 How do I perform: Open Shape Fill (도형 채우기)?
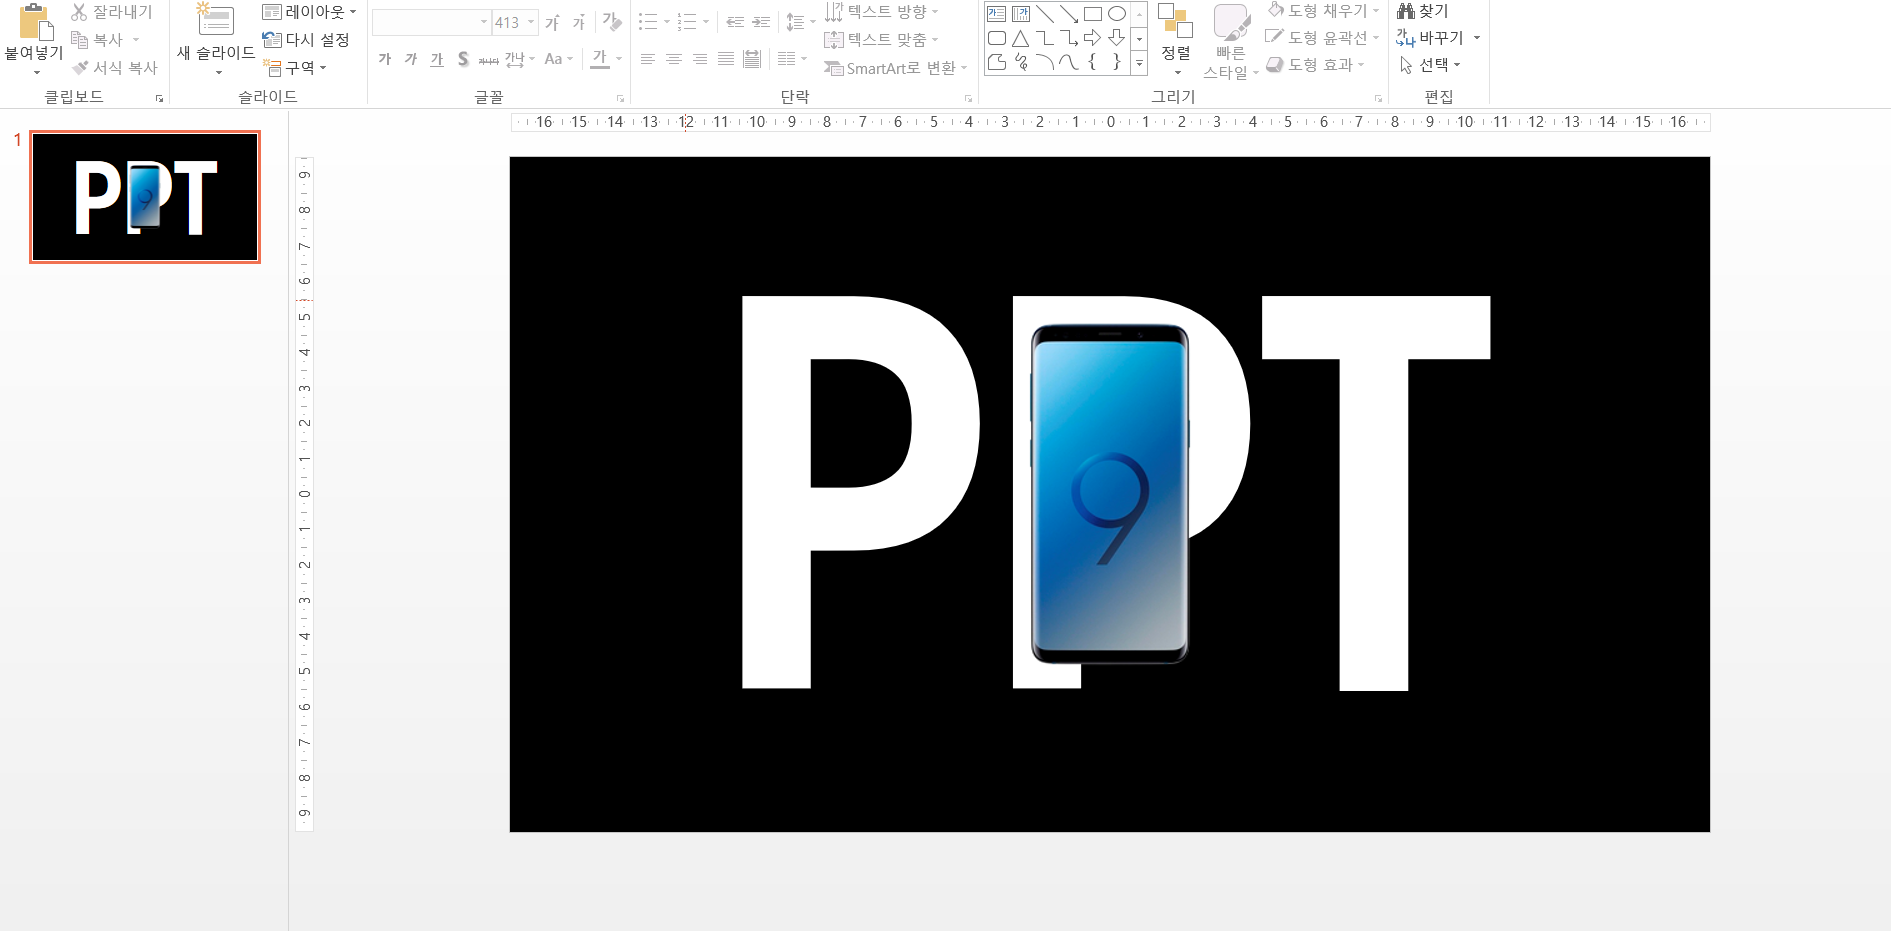coord(1324,10)
